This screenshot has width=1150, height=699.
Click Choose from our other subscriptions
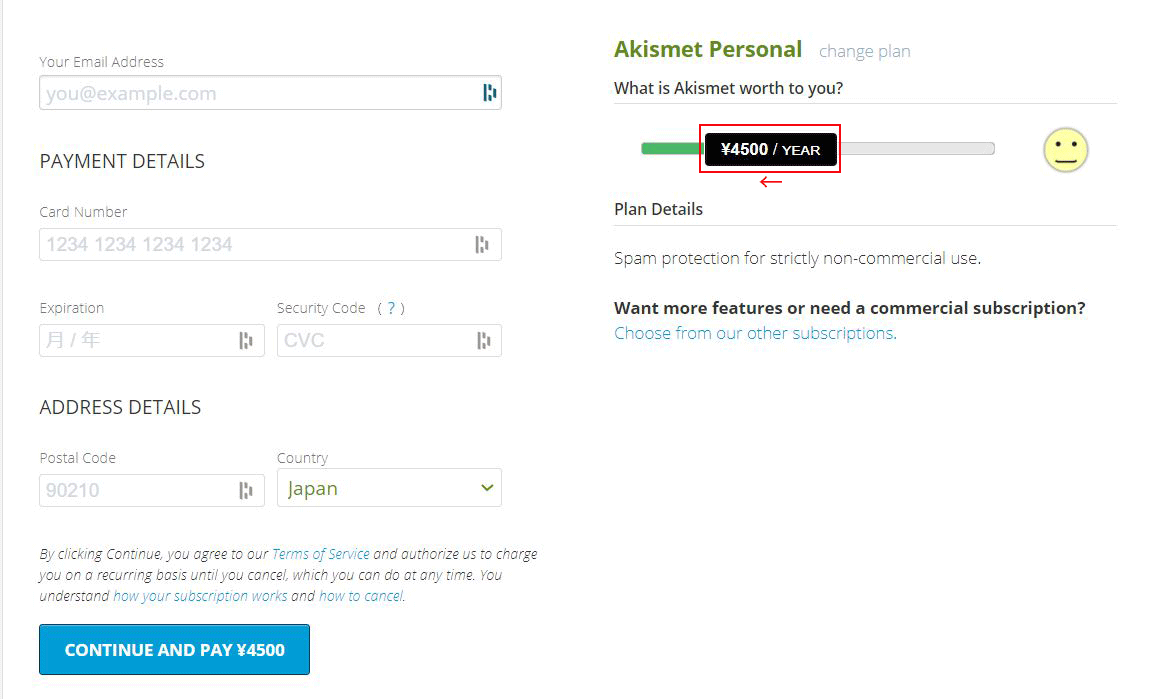[755, 333]
